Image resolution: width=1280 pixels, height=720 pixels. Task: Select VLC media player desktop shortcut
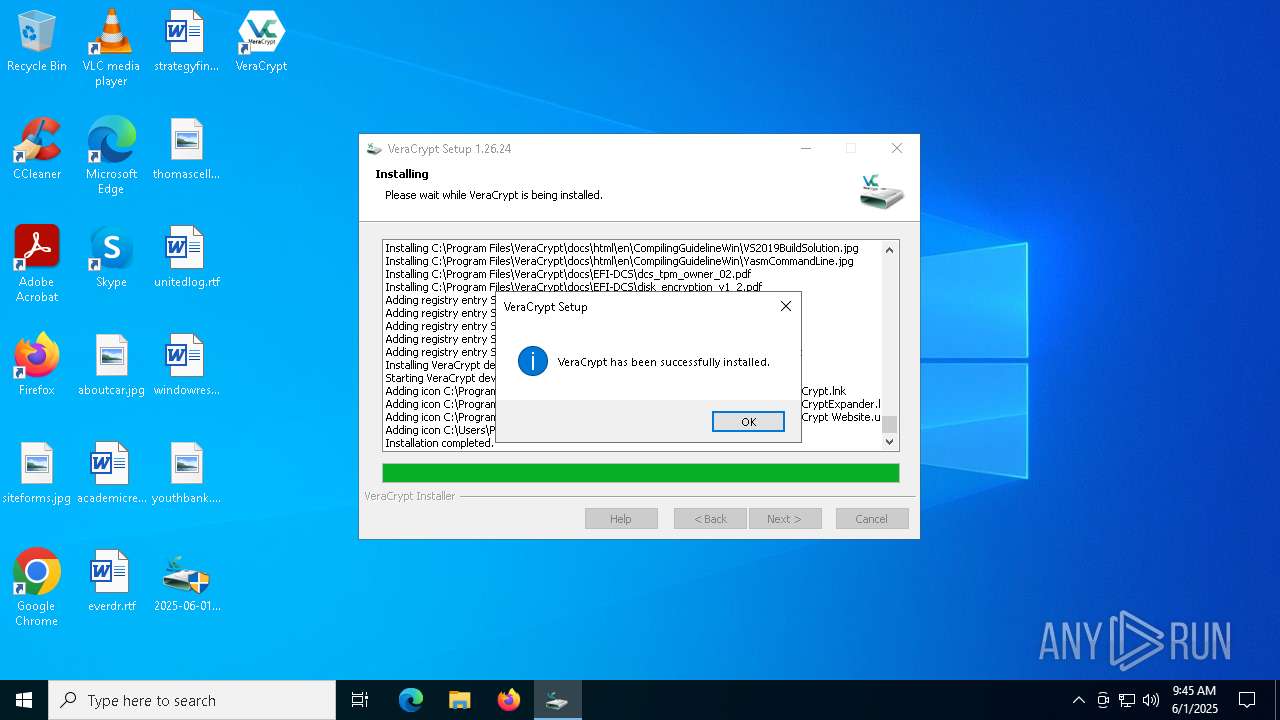(x=111, y=48)
